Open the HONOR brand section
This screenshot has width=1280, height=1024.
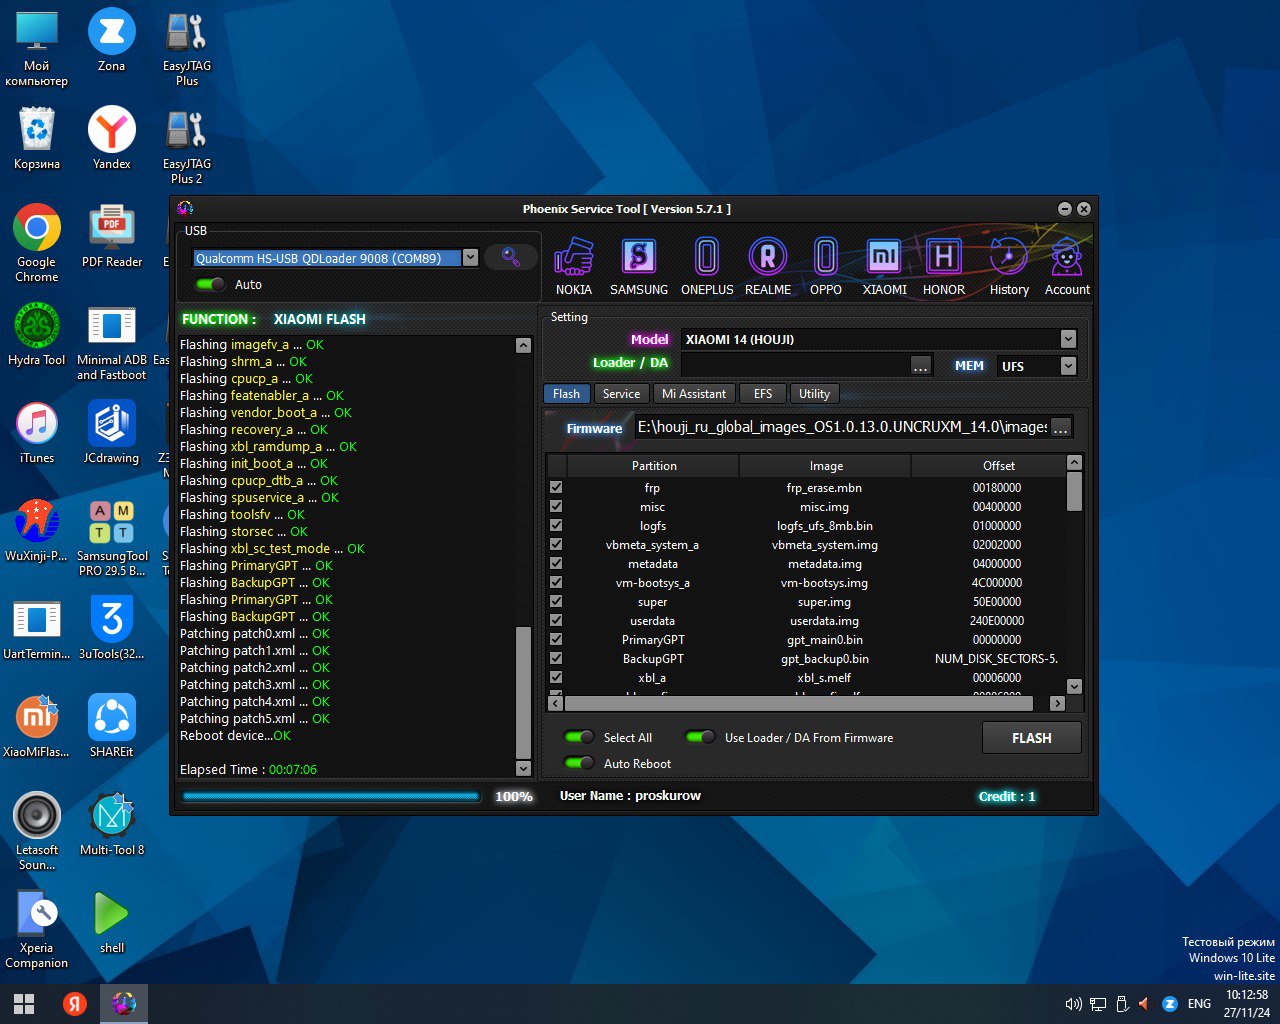pyautogui.click(x=943, y=266)
